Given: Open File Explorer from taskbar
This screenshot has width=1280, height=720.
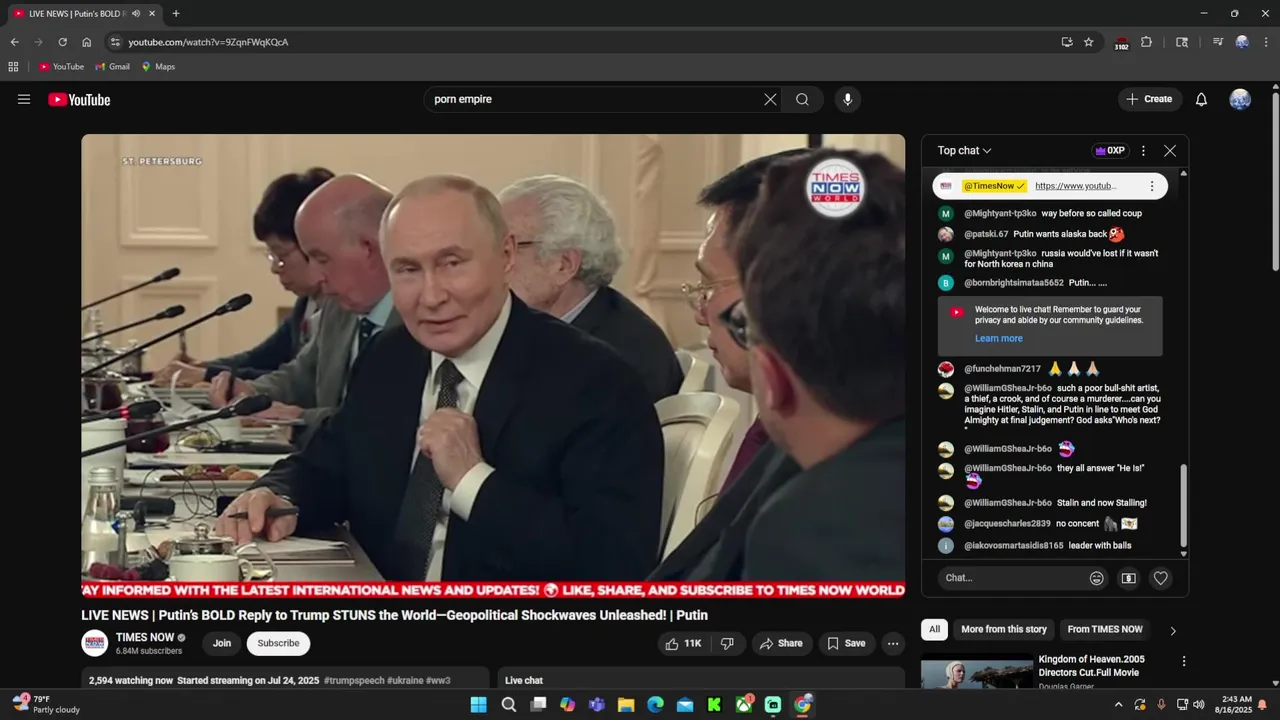Looking at the screenshot, I should 626,705.
